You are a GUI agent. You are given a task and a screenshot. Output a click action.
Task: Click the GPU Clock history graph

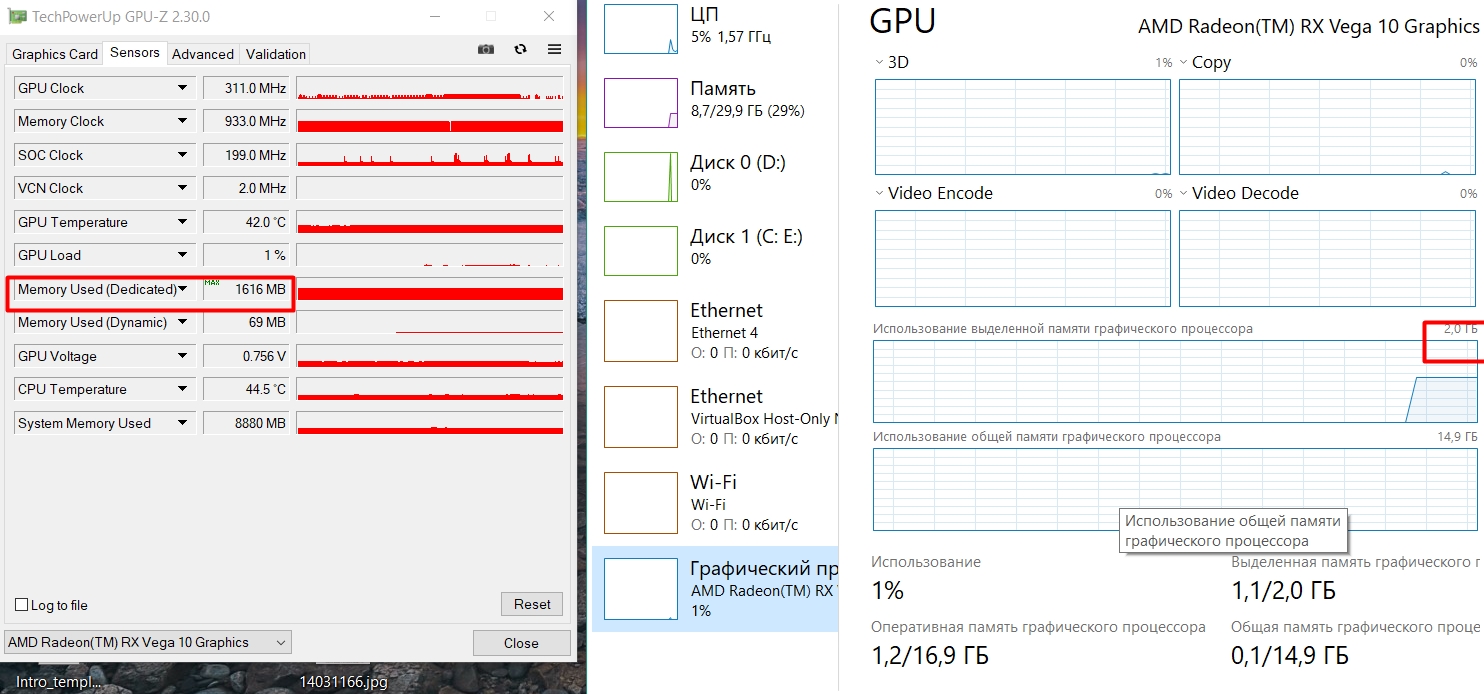point(430,88)
